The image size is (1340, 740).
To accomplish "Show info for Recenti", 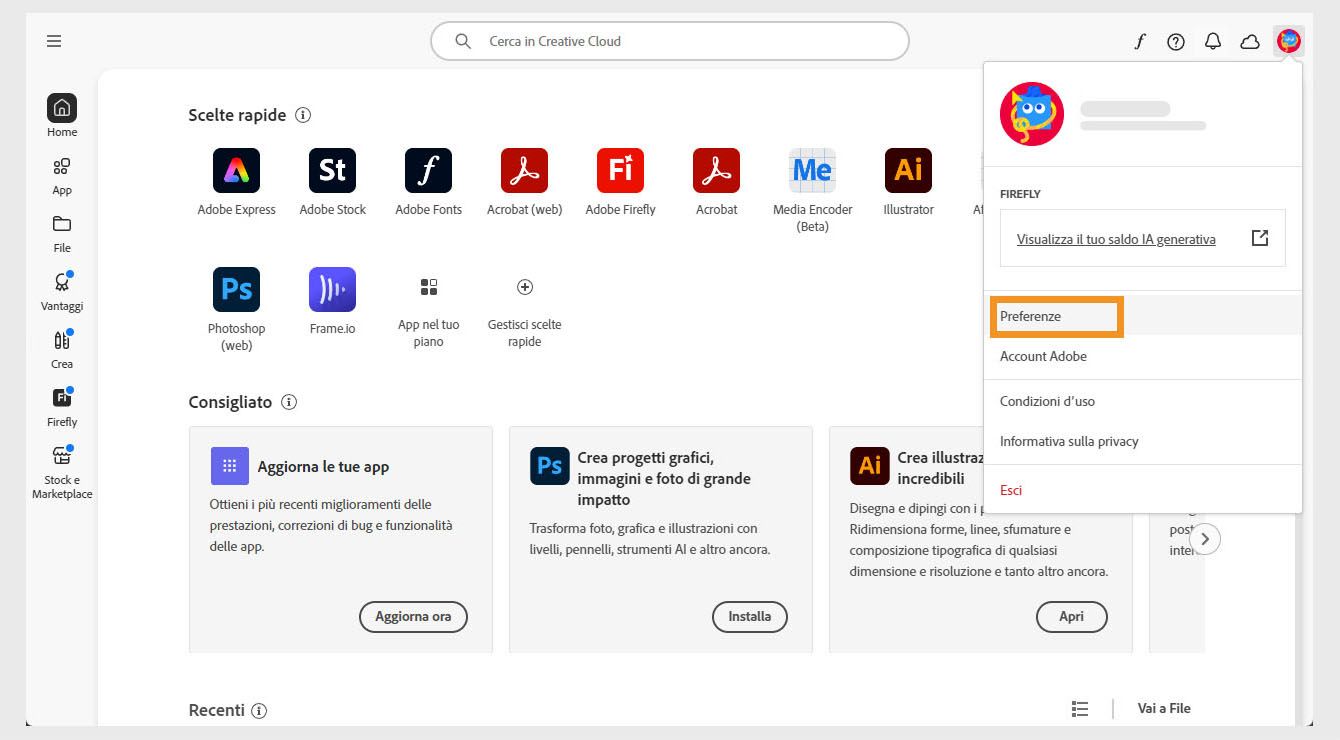I will pos(259,711).
